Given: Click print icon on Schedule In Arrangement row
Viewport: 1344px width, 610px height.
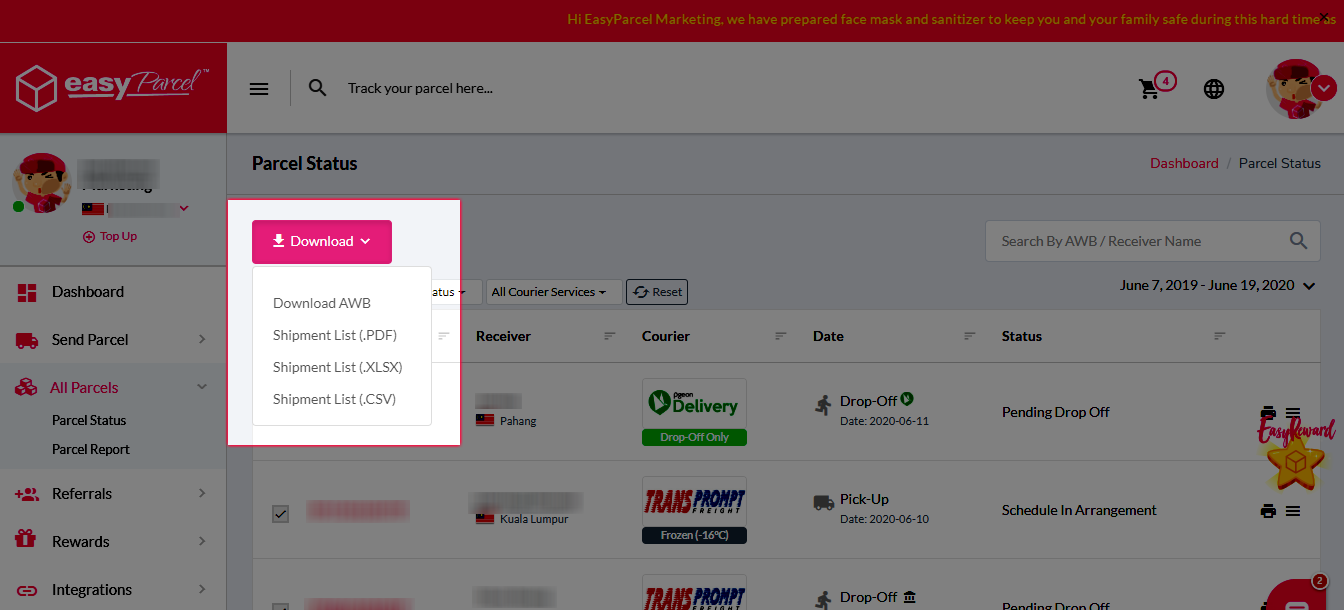Looking at the screenshot, I should [x=1268, y=510].
